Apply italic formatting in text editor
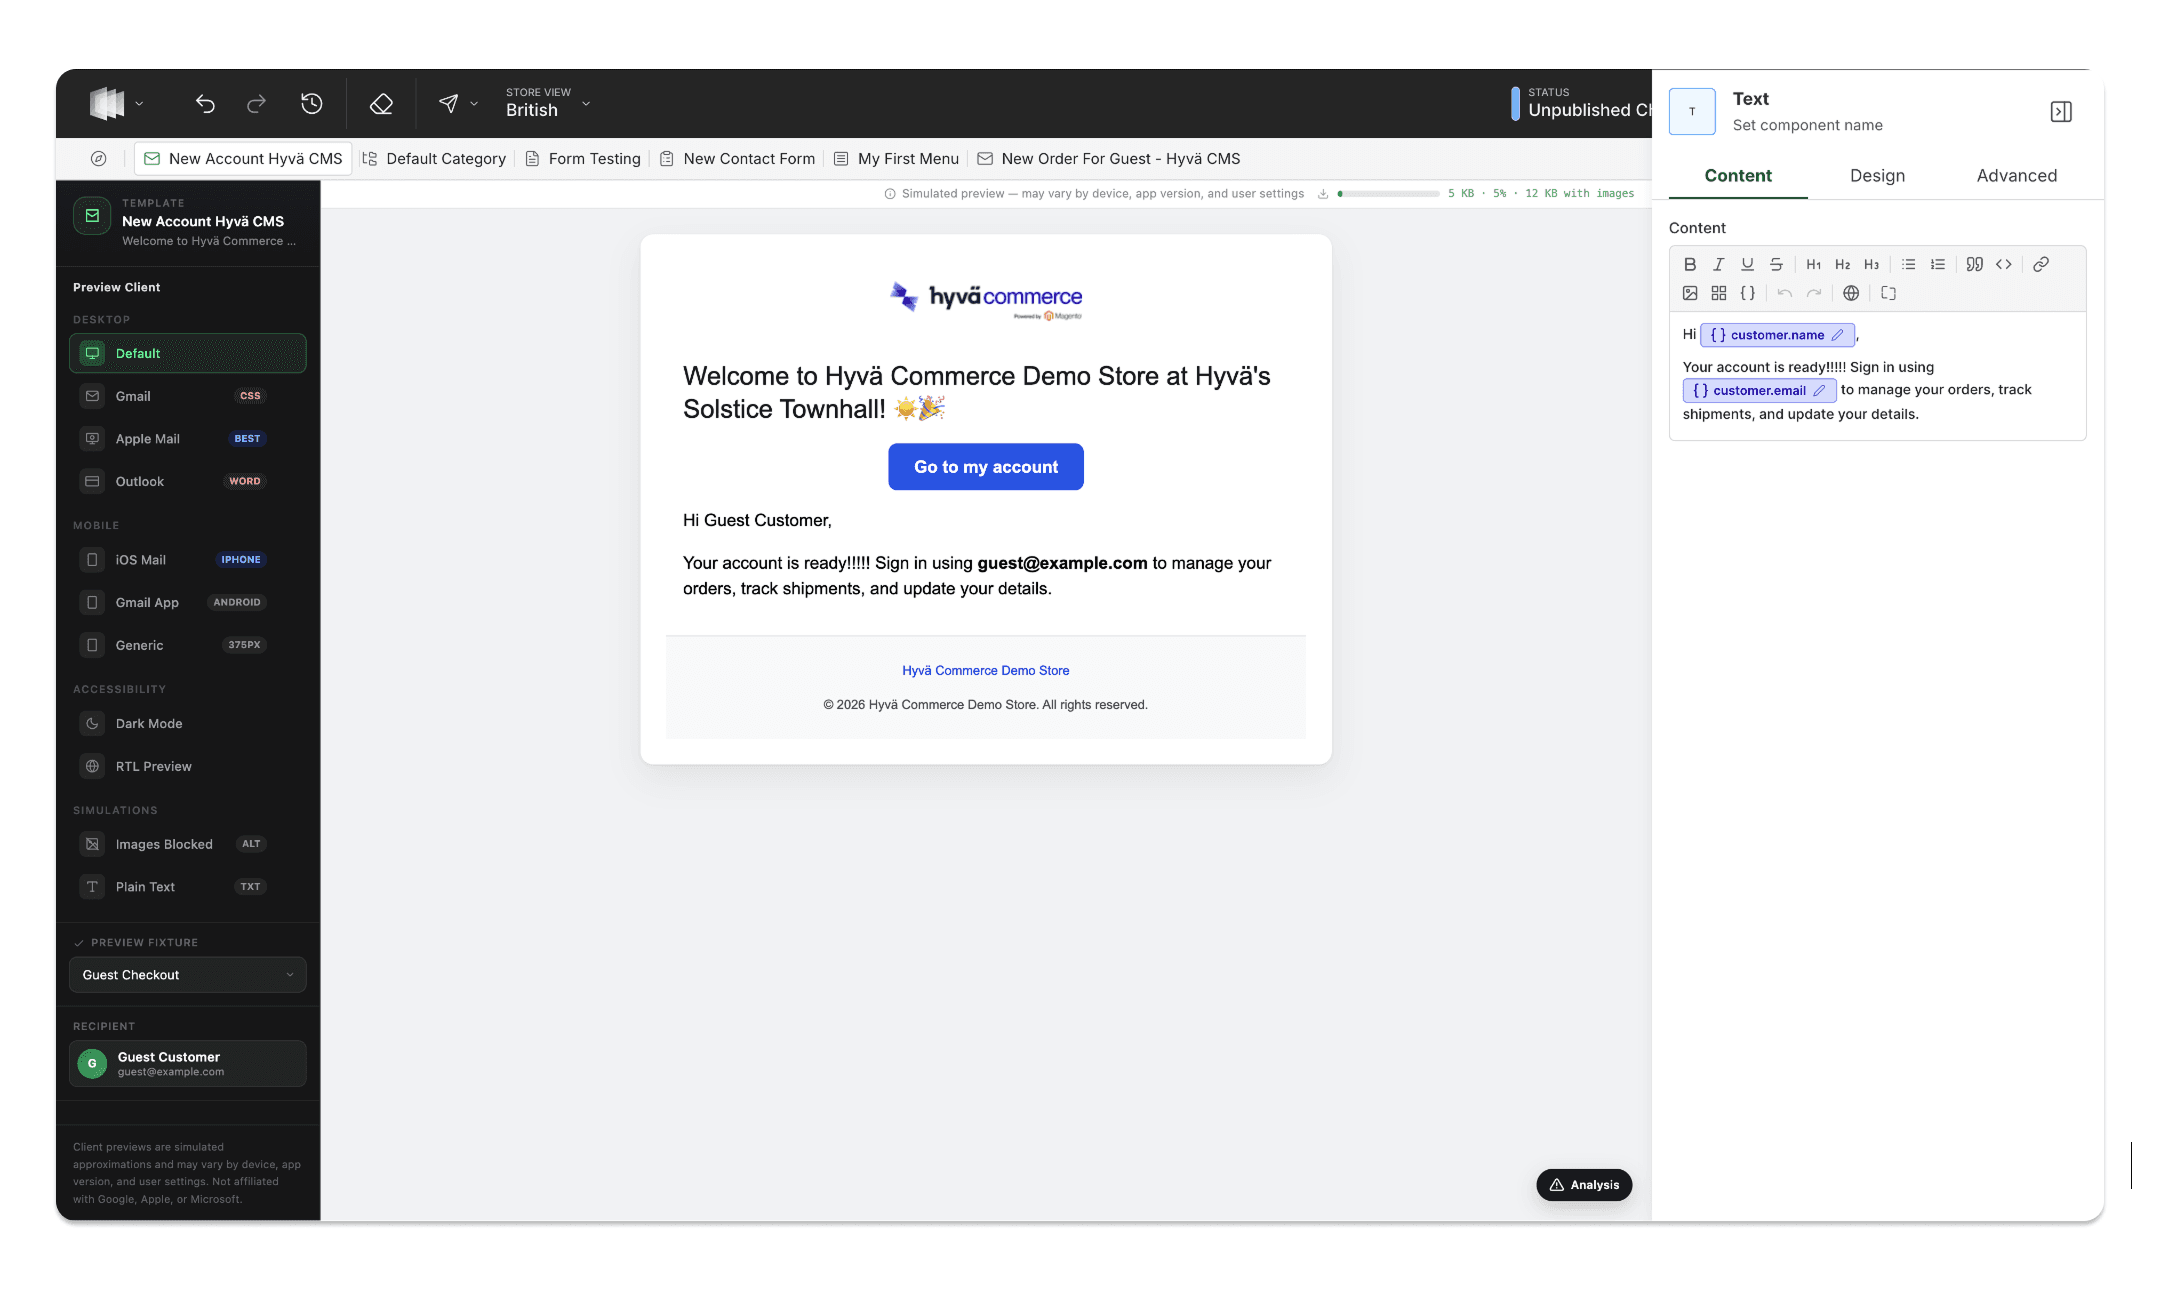This screenshot has width=2160, height=1290. pos(1718,264)
